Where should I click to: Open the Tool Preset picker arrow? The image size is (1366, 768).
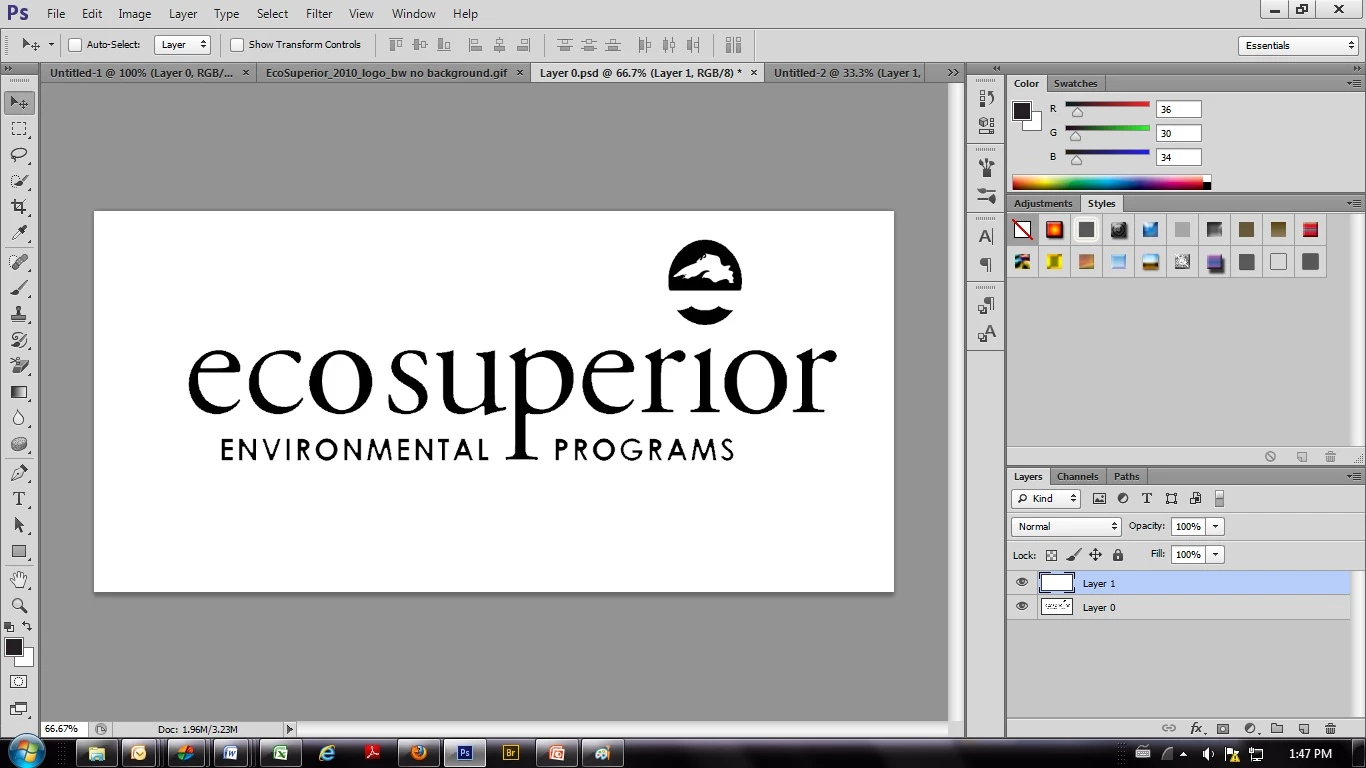(51, 45)
